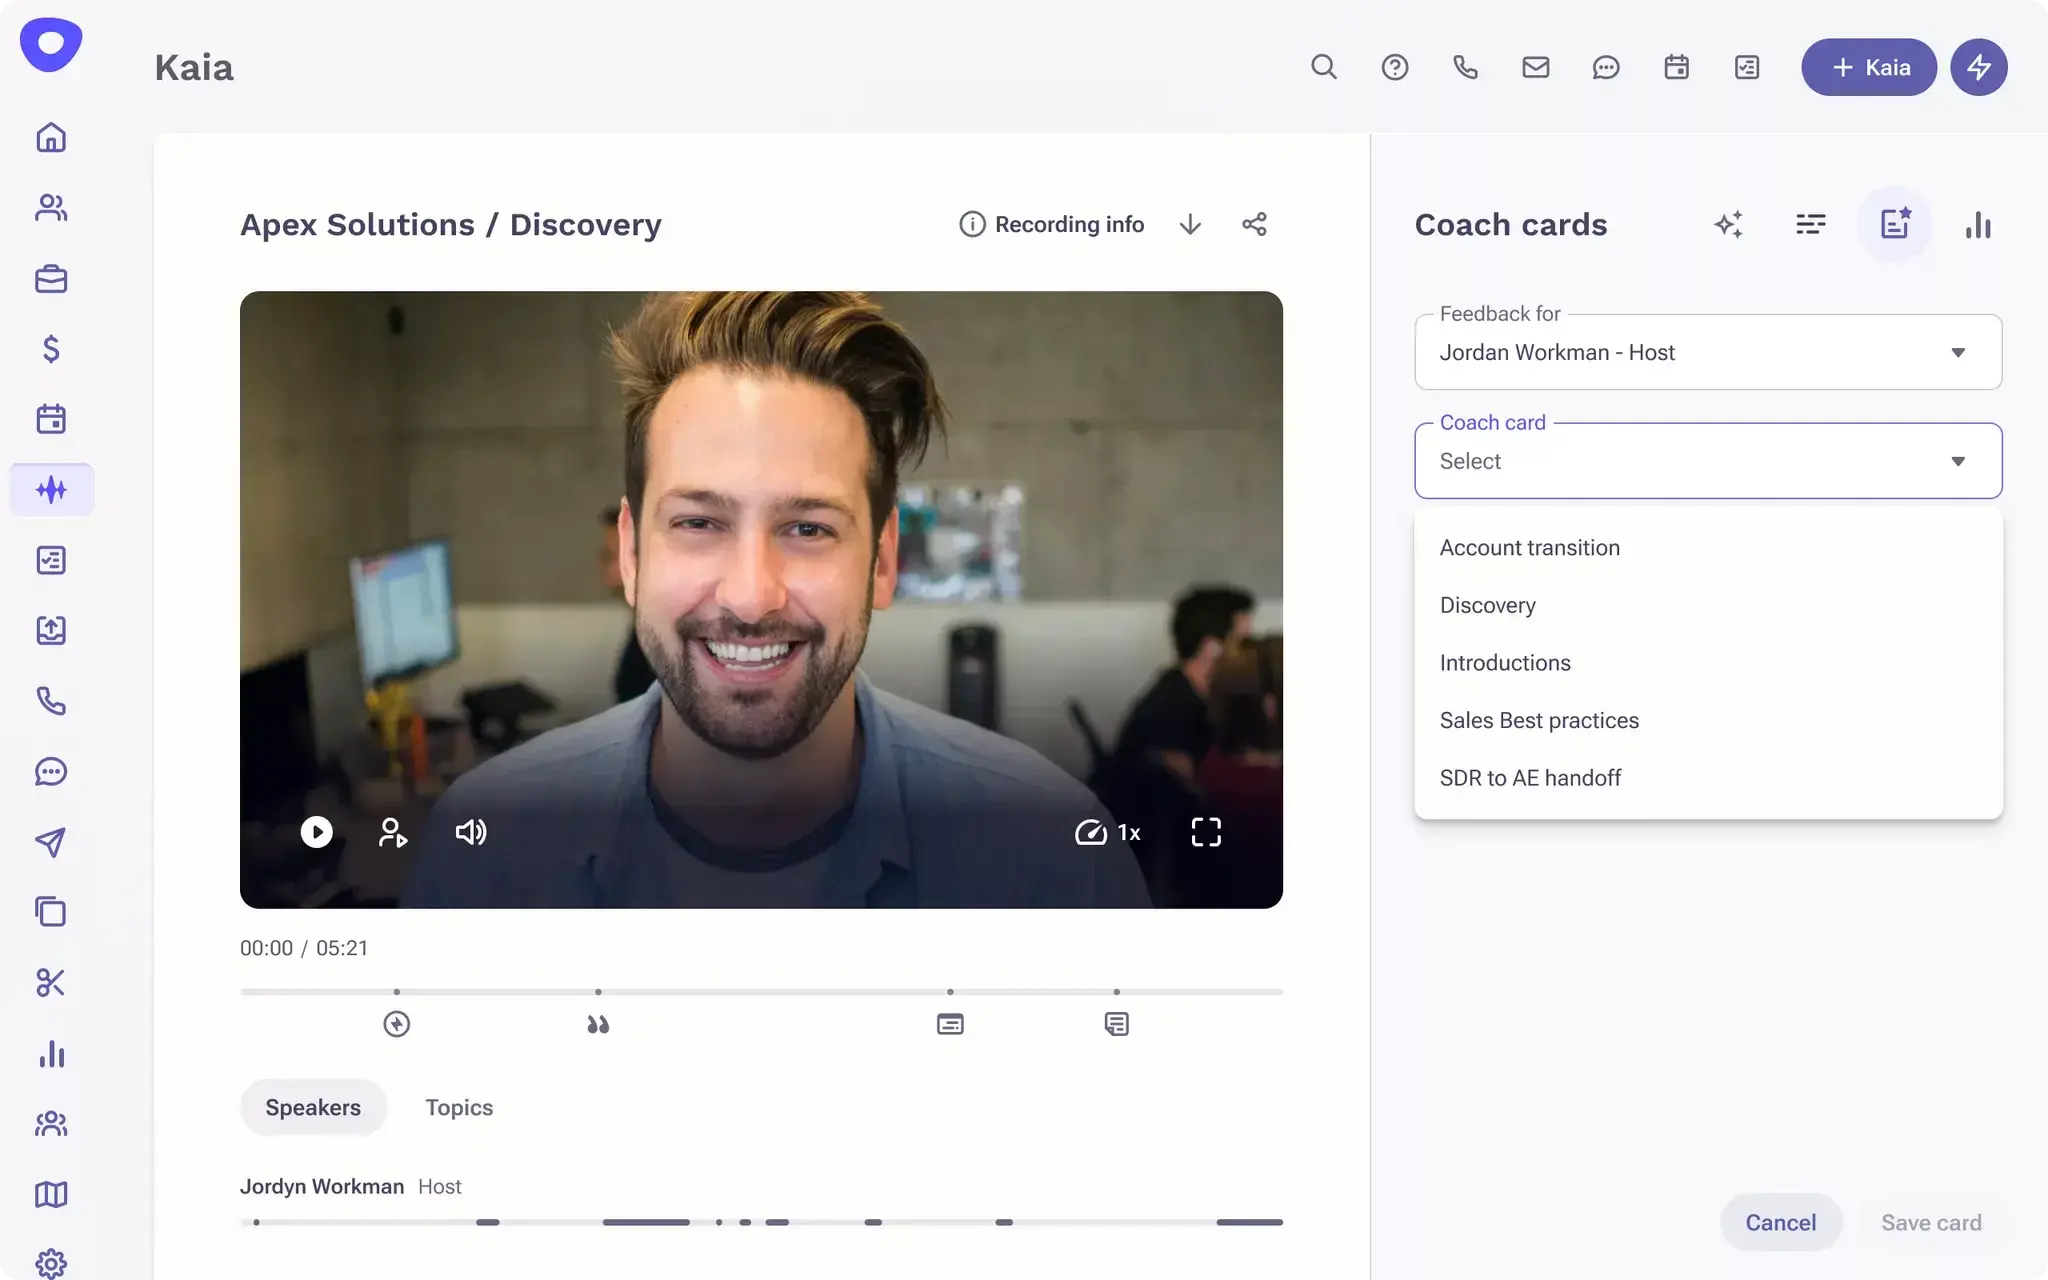Viewport: 2048px width, 1280px height.
Task: Open the statistics chart view in Coach cards header
Action: pos(1977,224)
